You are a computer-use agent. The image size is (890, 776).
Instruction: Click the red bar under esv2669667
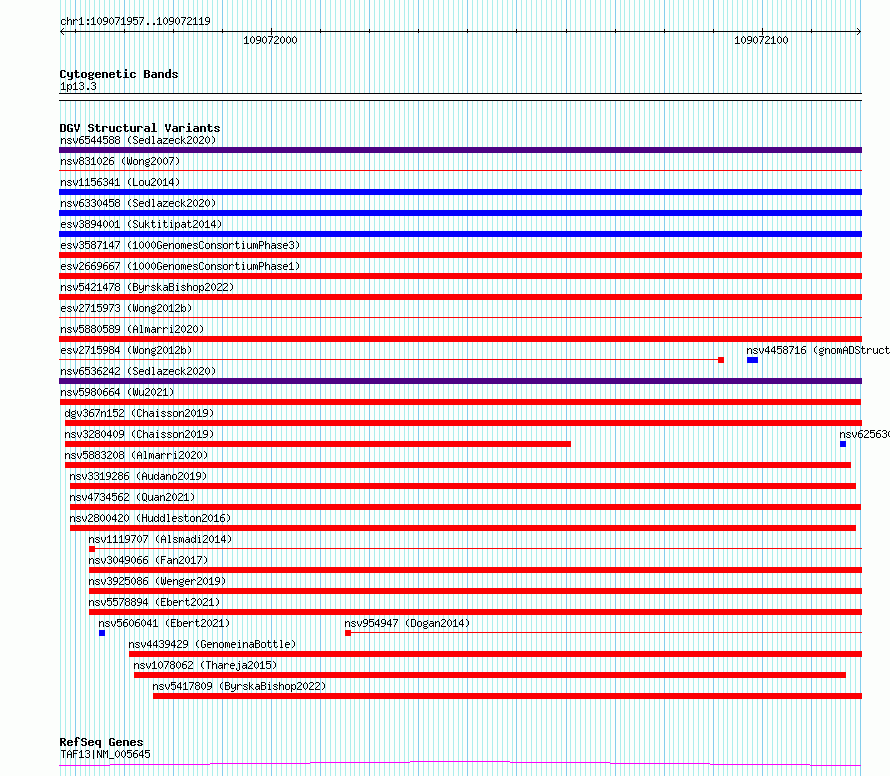[460, 276]
